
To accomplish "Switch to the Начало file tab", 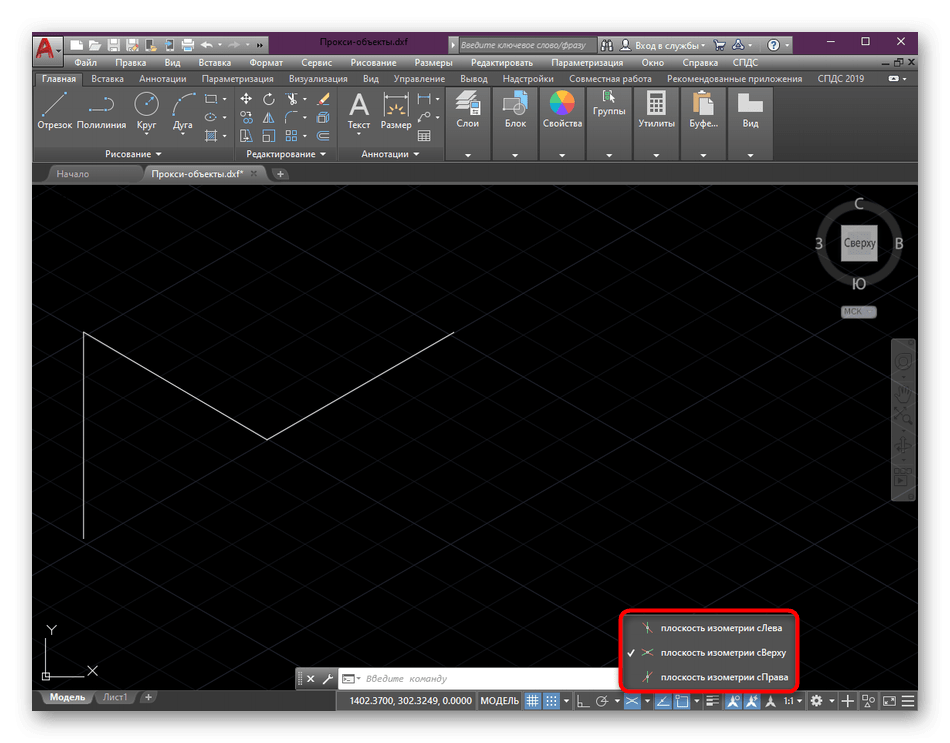I will pyautogui.click(x=73, y=174).
